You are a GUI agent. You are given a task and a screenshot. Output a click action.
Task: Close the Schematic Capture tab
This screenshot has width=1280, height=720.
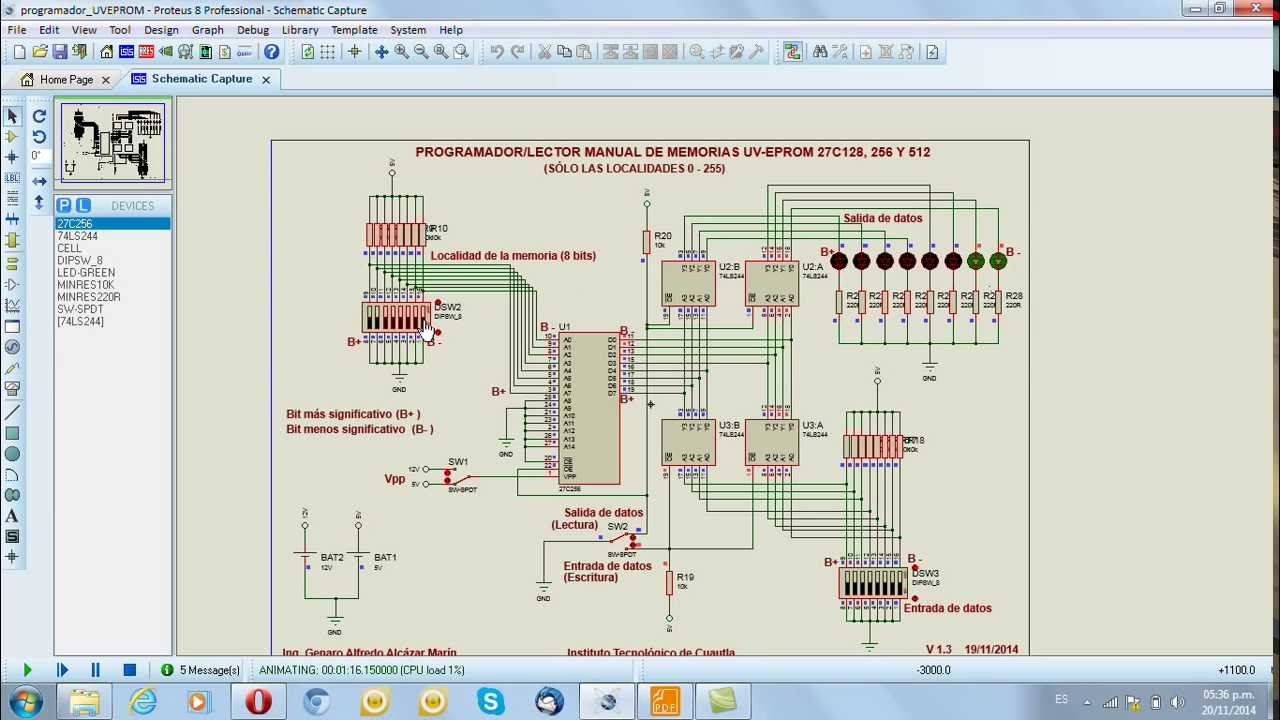[x=266, y=79]
